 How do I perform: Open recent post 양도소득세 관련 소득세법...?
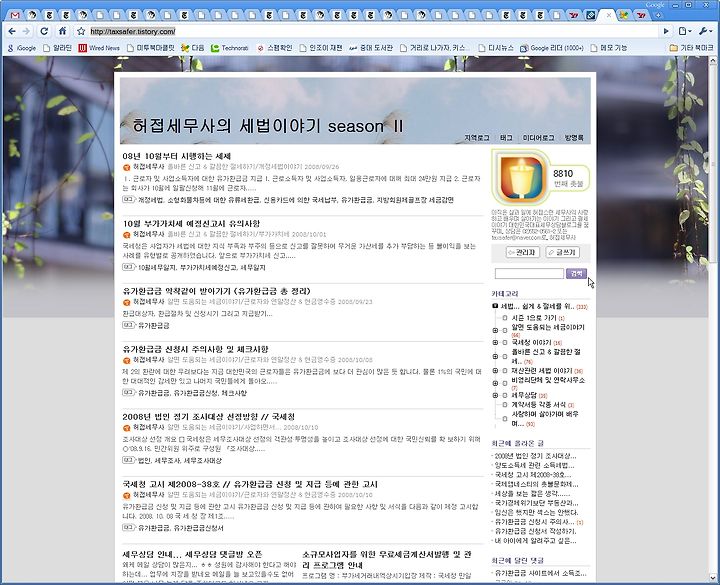coord(534,465)
